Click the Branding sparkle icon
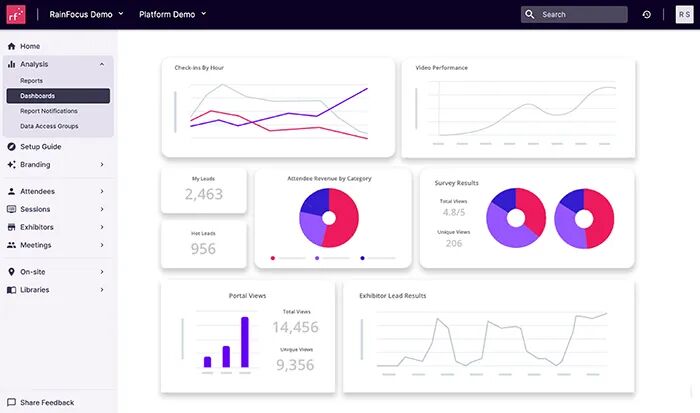 tap(12, 164)
